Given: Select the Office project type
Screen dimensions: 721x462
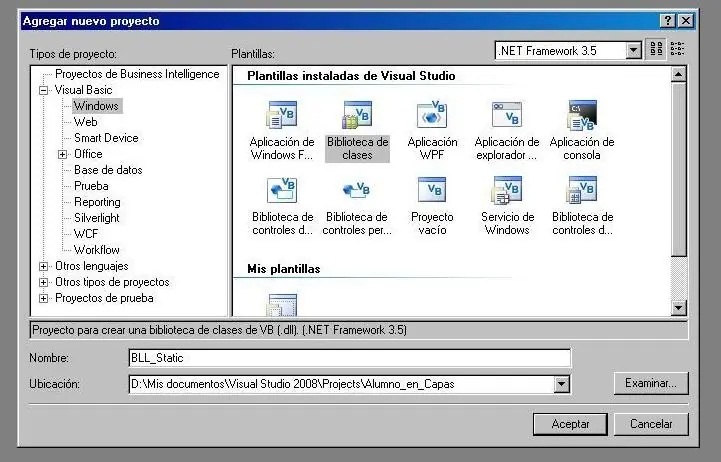Looking at the screenshot, I should coord(88,154).
